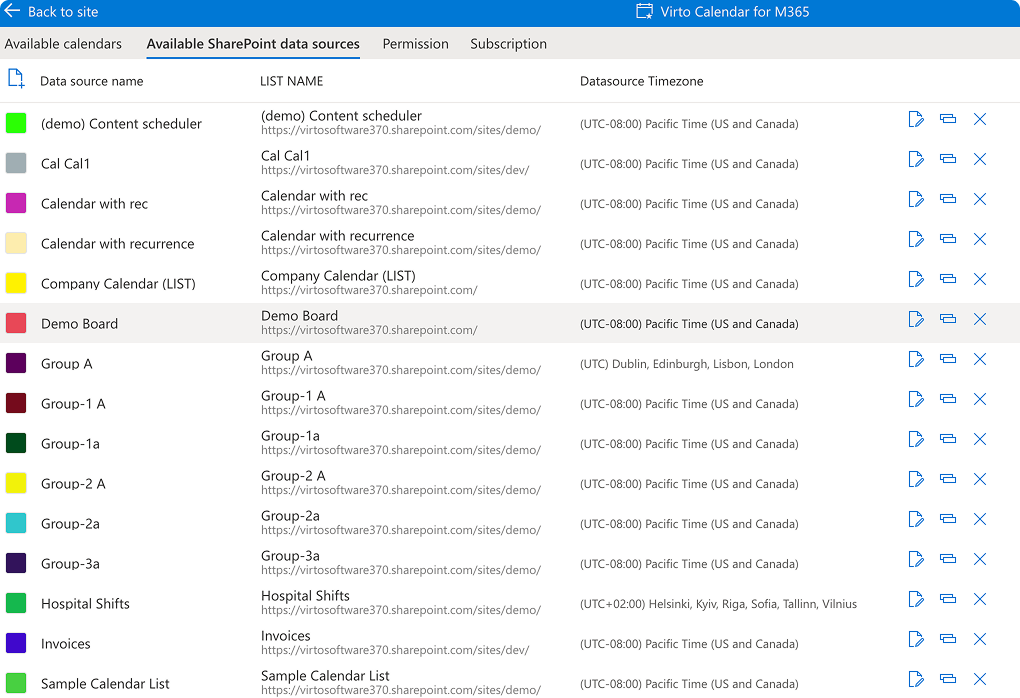Select the Hospital Shifts data source name

[x=85, y=604]
